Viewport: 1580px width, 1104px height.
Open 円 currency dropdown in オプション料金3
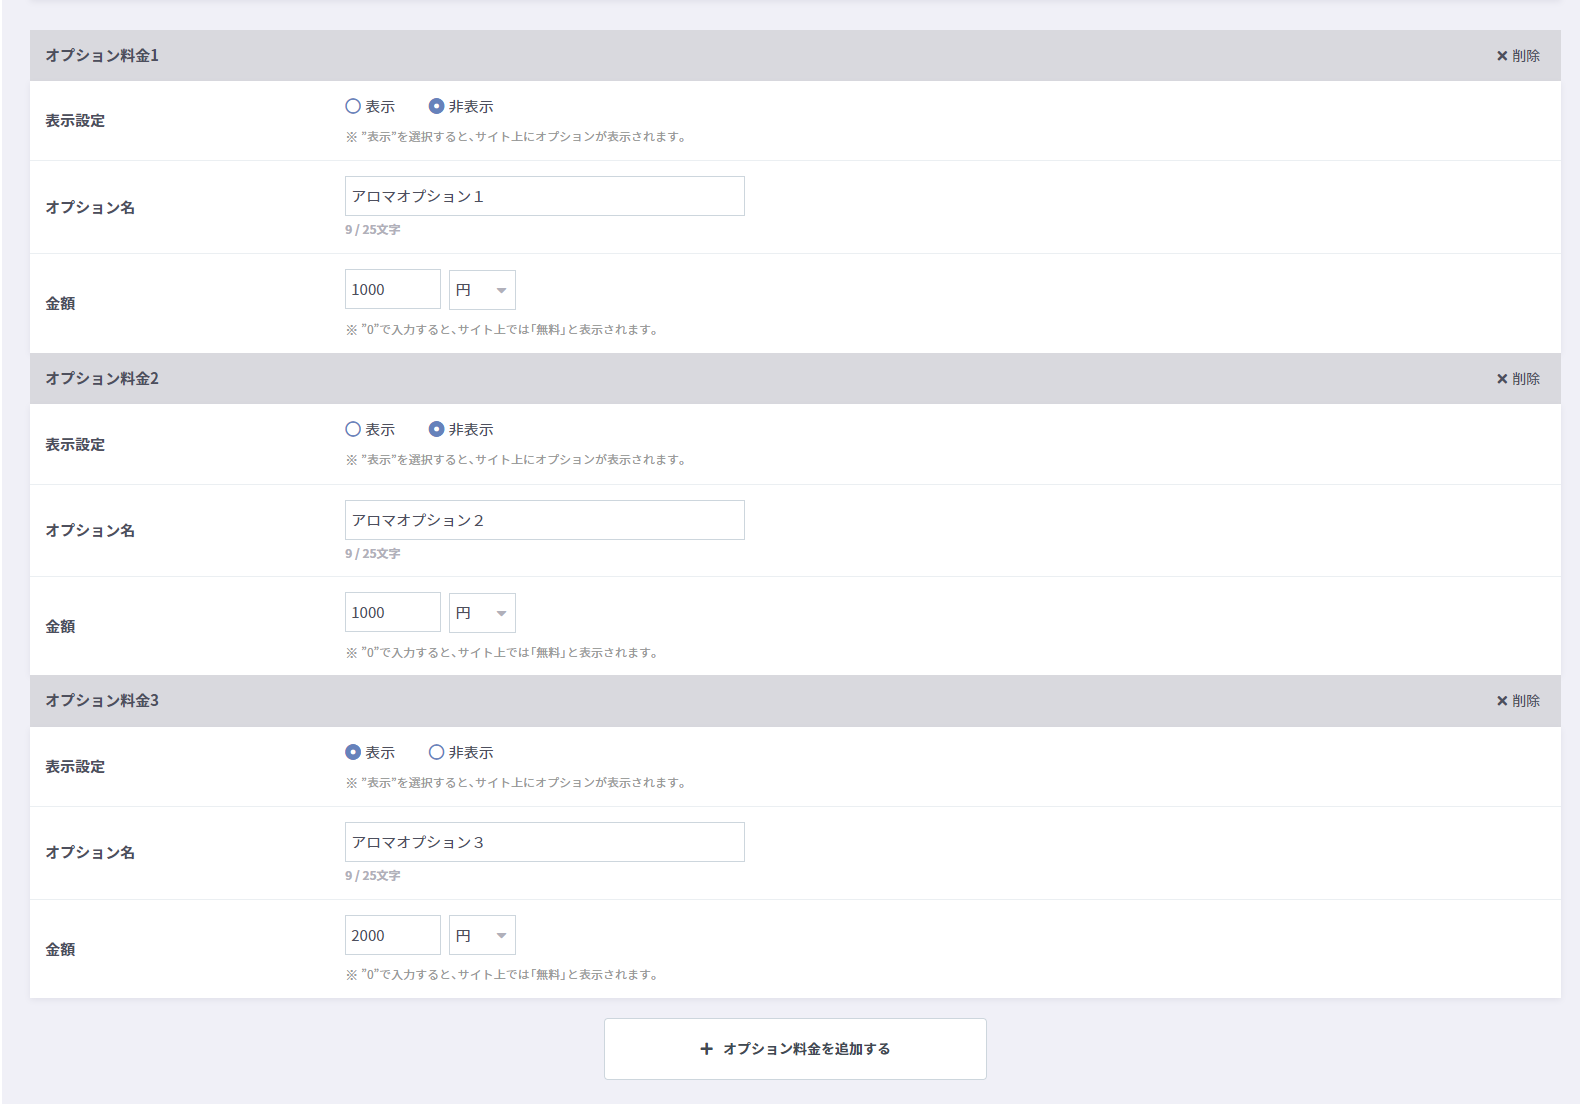[482, 936]
